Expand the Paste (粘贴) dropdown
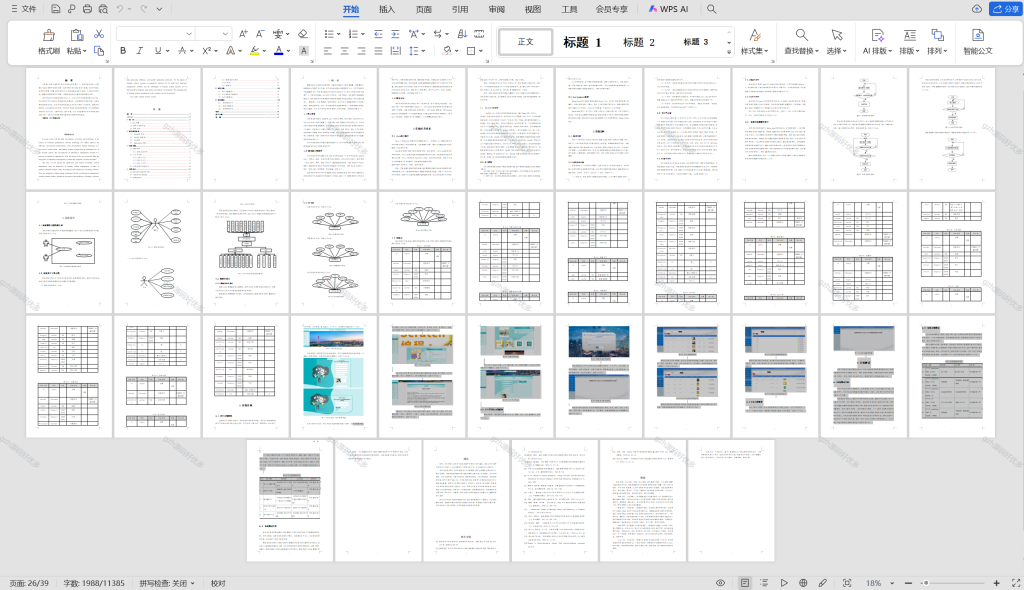Image resolution: width=1024 pixels, height=590 pixels. coord(76,51)
